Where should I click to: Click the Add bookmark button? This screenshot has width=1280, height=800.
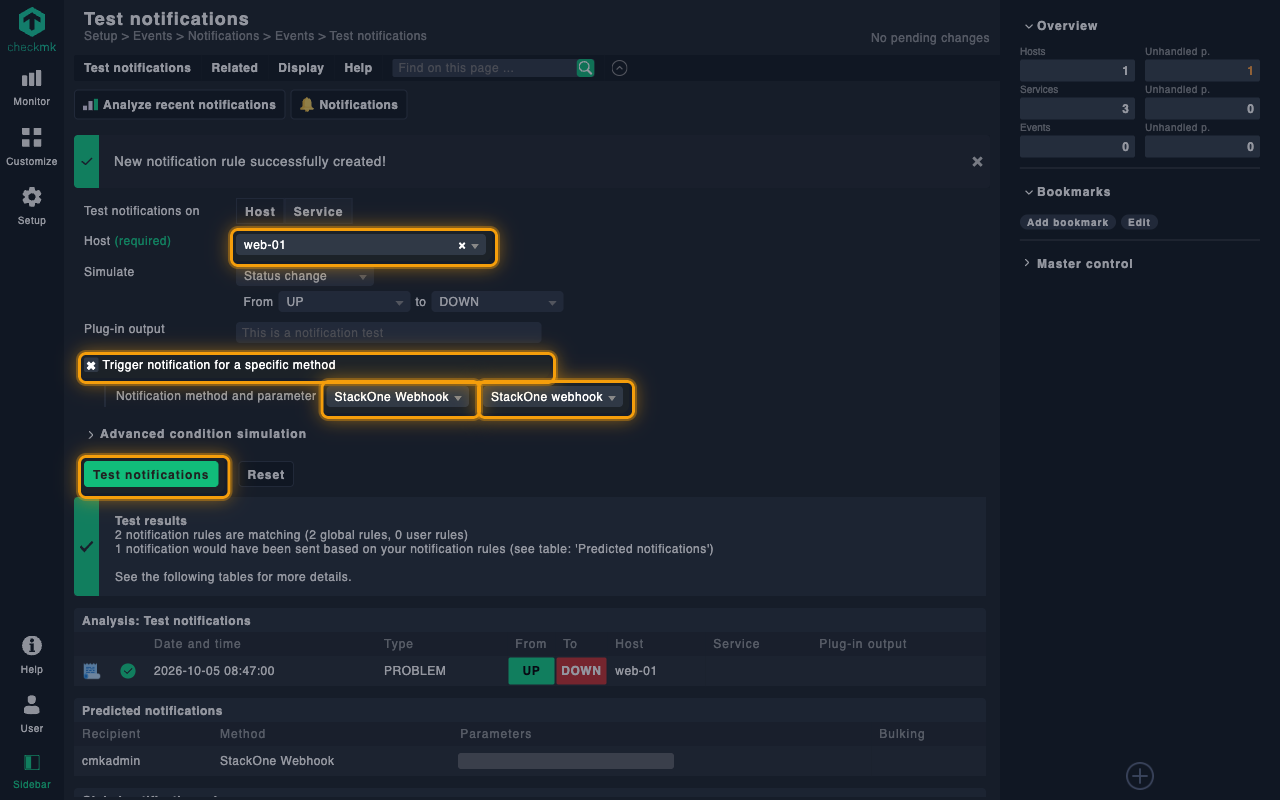coord(1068,222)
